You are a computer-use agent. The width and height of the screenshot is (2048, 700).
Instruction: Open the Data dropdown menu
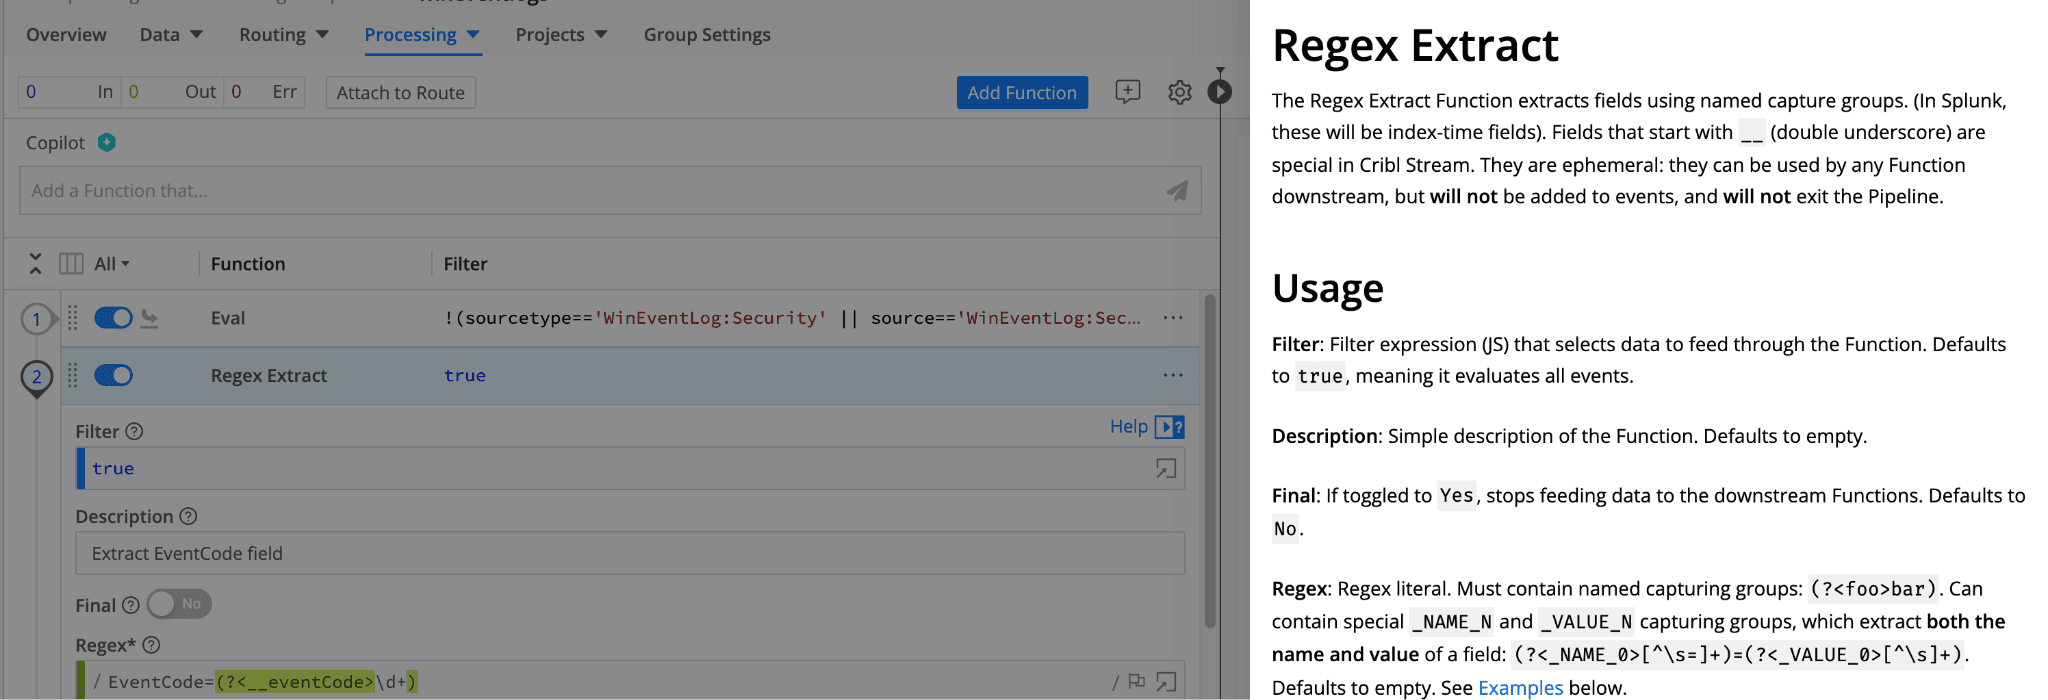pyautogui.click(x=171, y=35)
